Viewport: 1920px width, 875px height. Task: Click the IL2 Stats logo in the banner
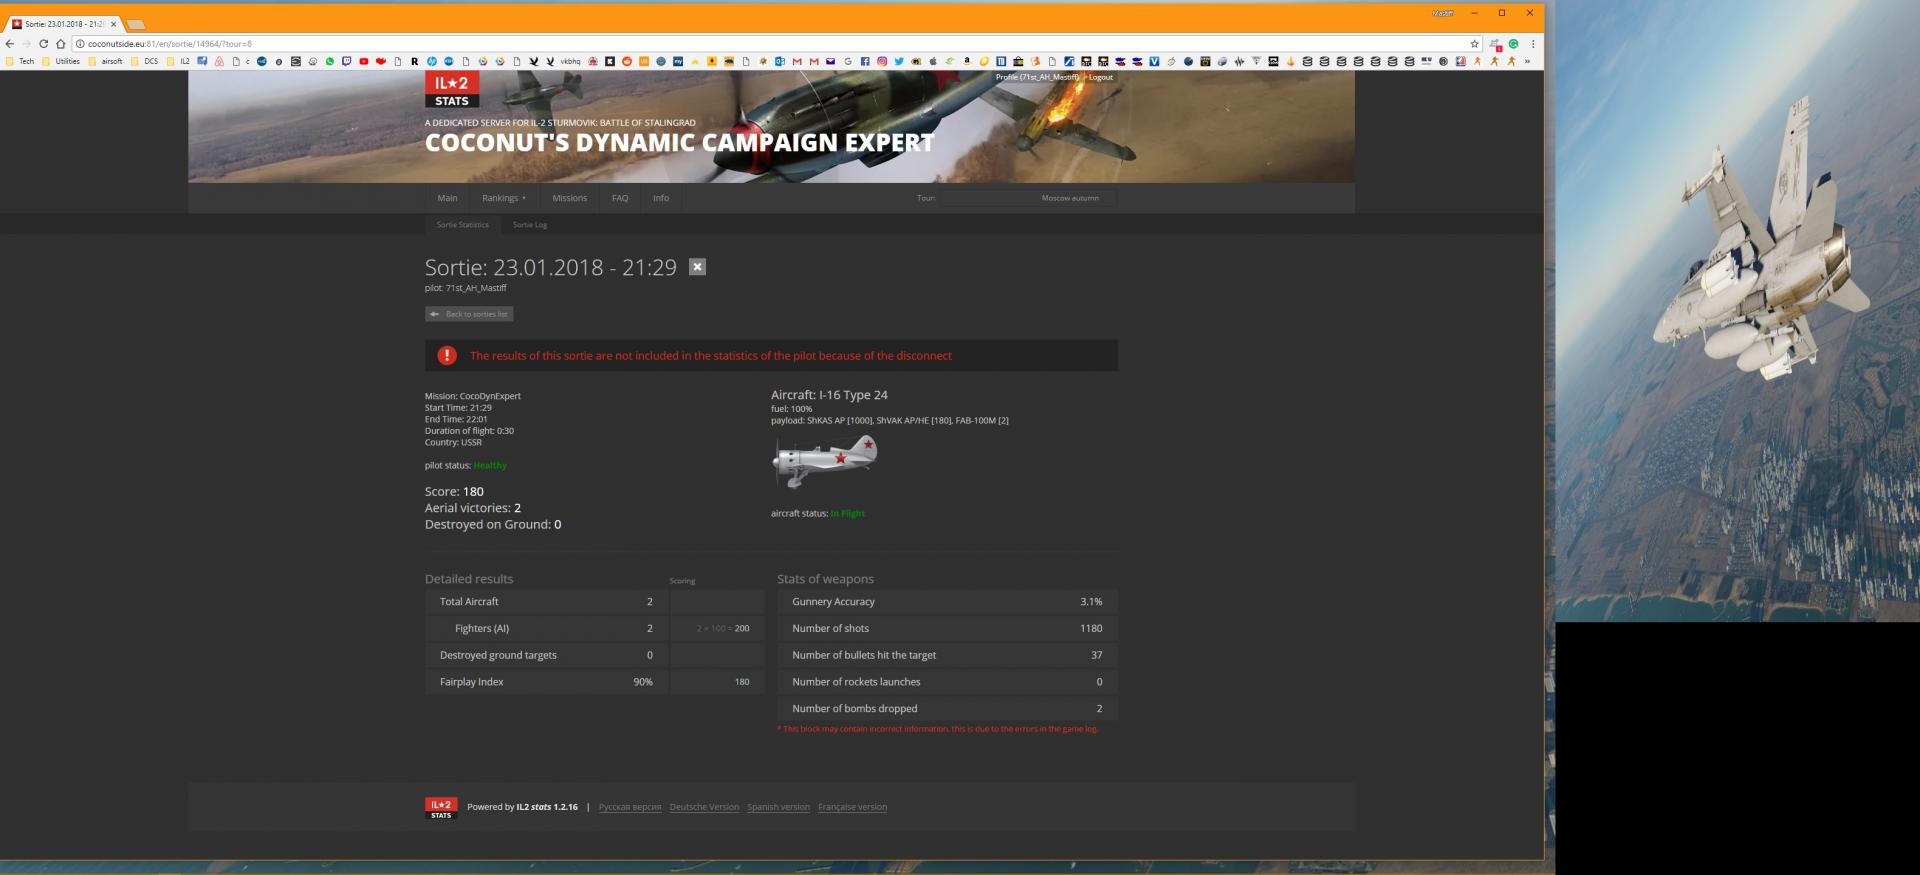point(452,89)
